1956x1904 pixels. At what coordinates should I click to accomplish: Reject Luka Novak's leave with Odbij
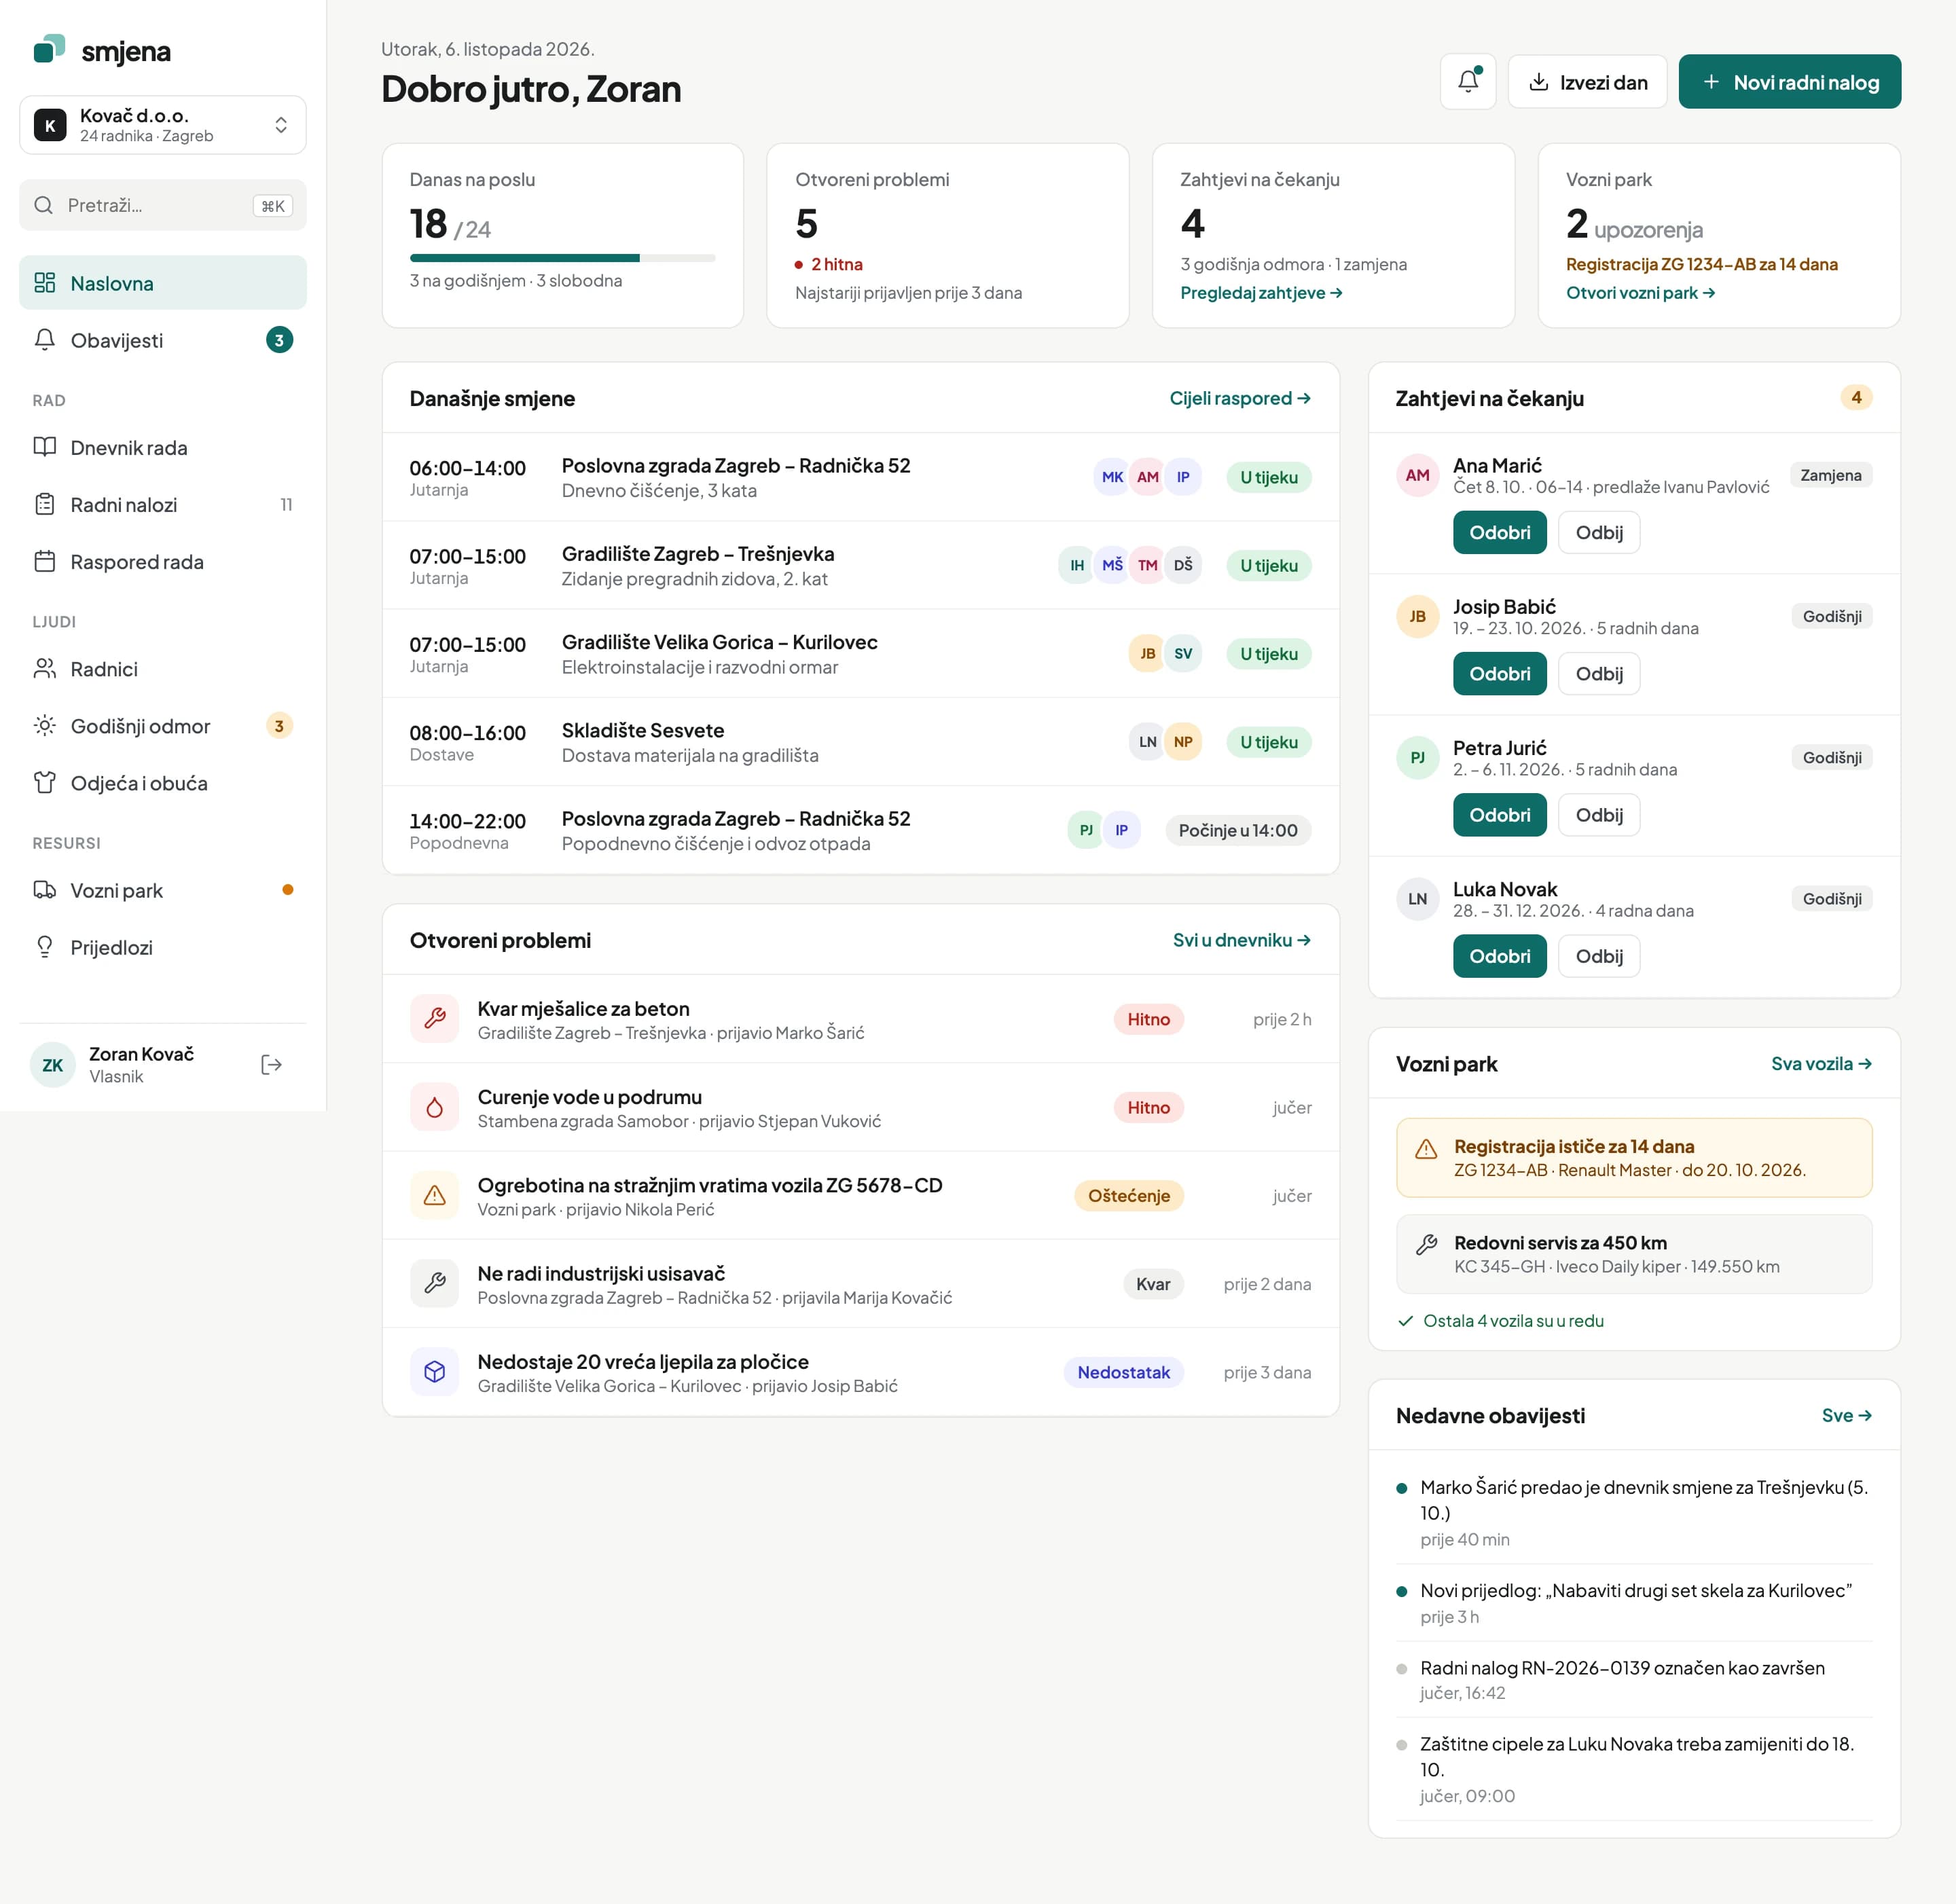1599,956
